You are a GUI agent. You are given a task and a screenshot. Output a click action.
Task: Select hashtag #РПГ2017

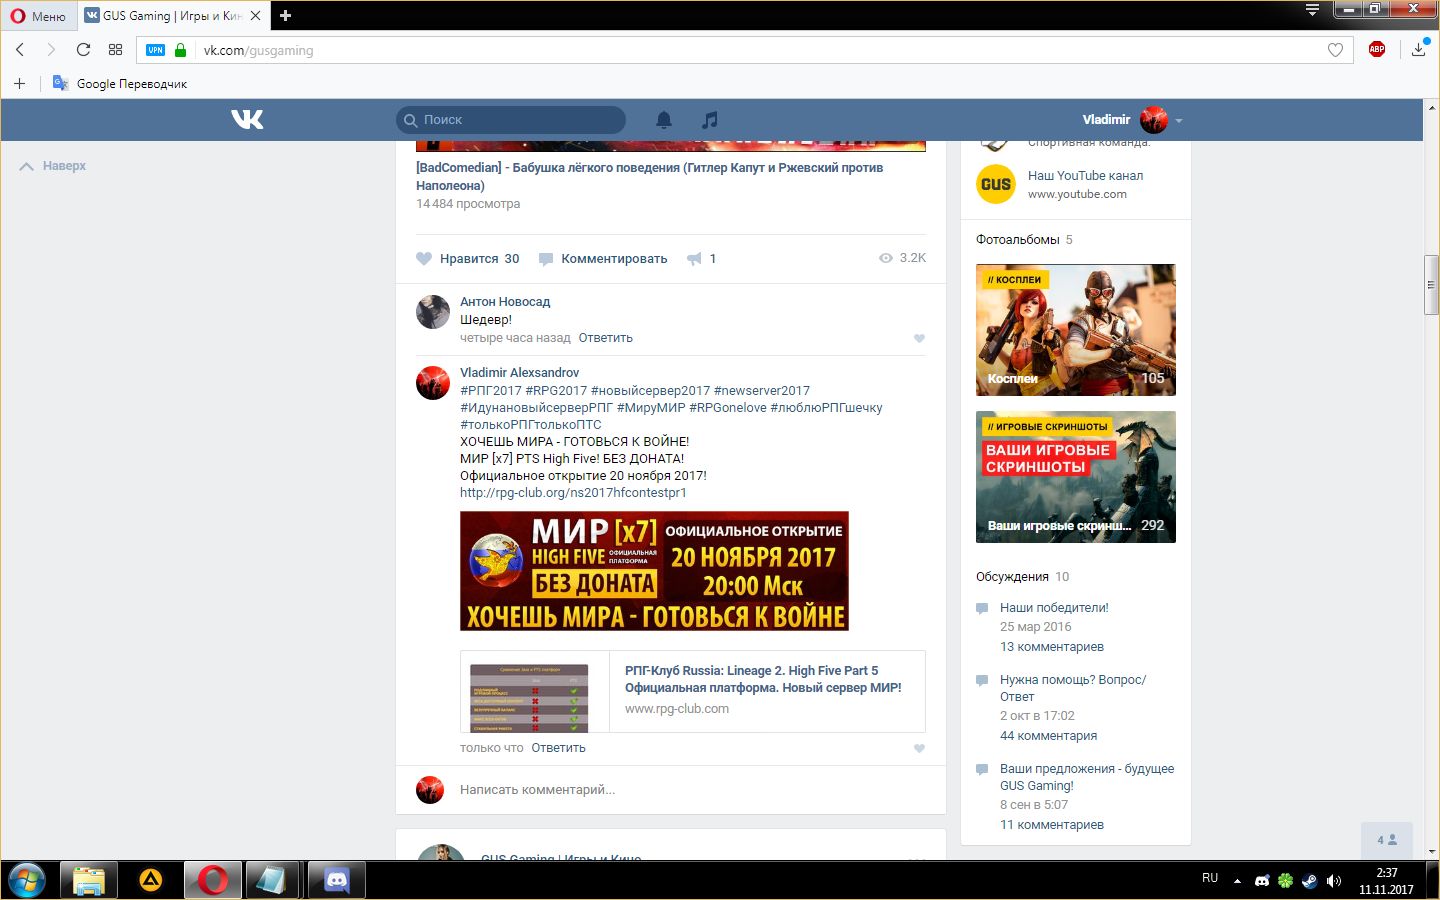490,391
